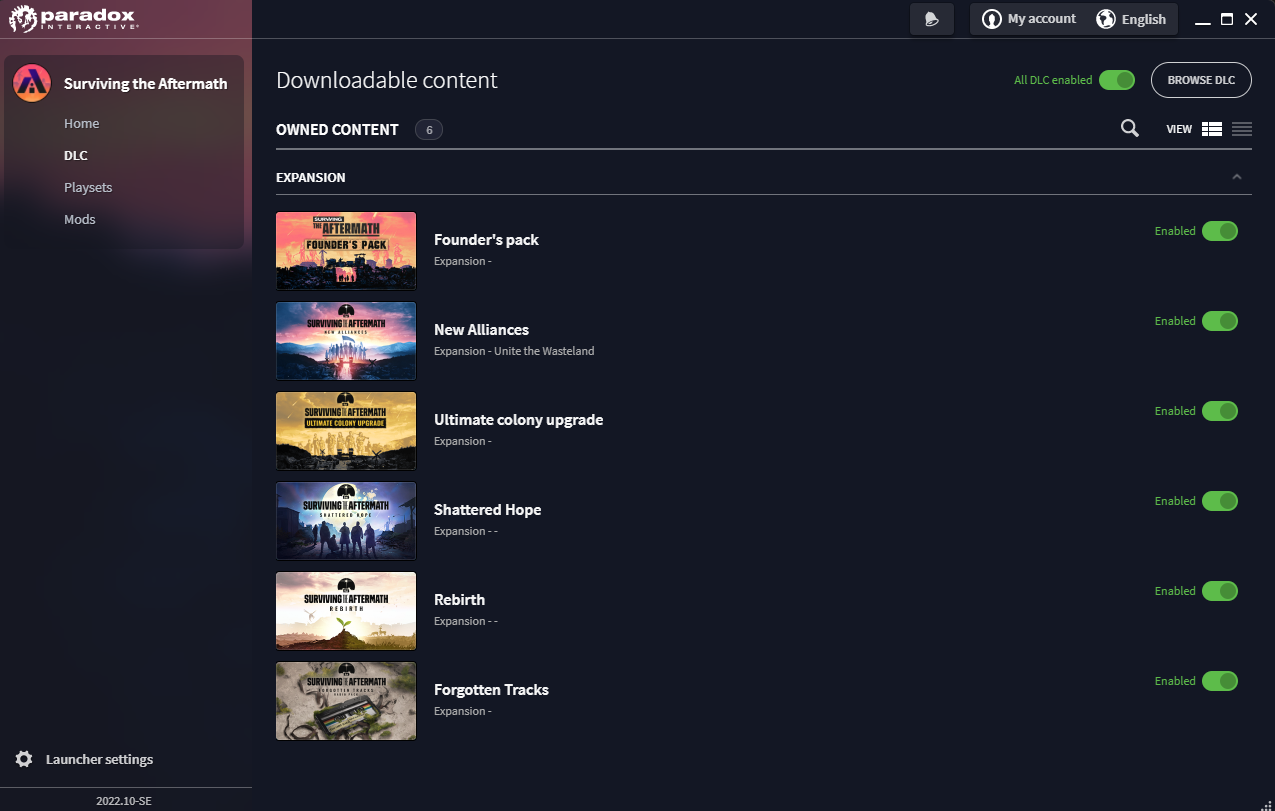The image size is (1275, 811).
Task: Open Launcher settings via gear icon
Action: pos(22,758)
